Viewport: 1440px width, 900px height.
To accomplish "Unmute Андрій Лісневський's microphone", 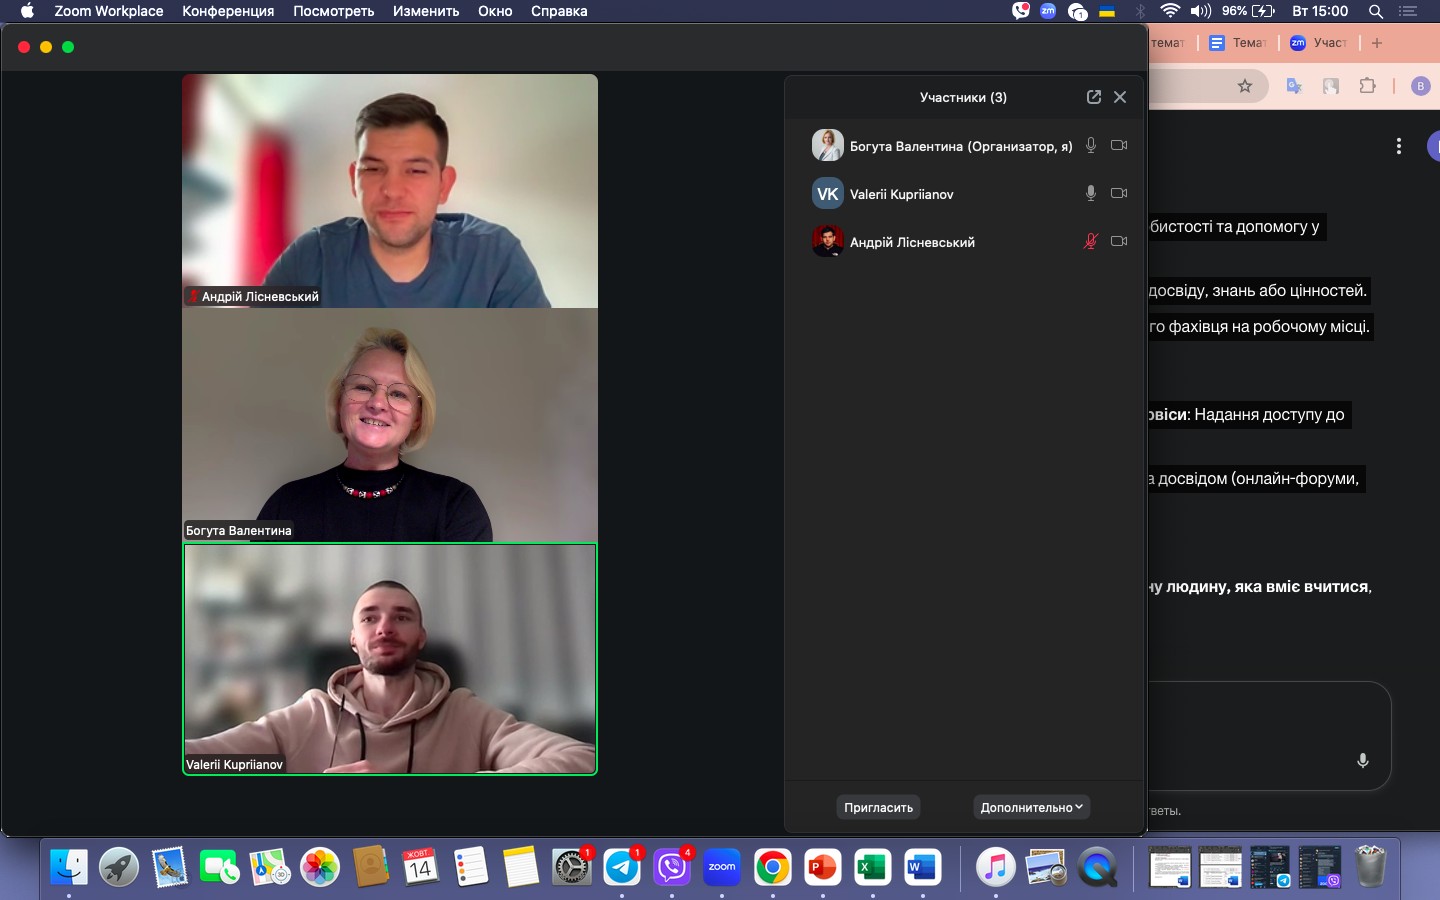I will pyautogui.click(x=1091, y=241).
